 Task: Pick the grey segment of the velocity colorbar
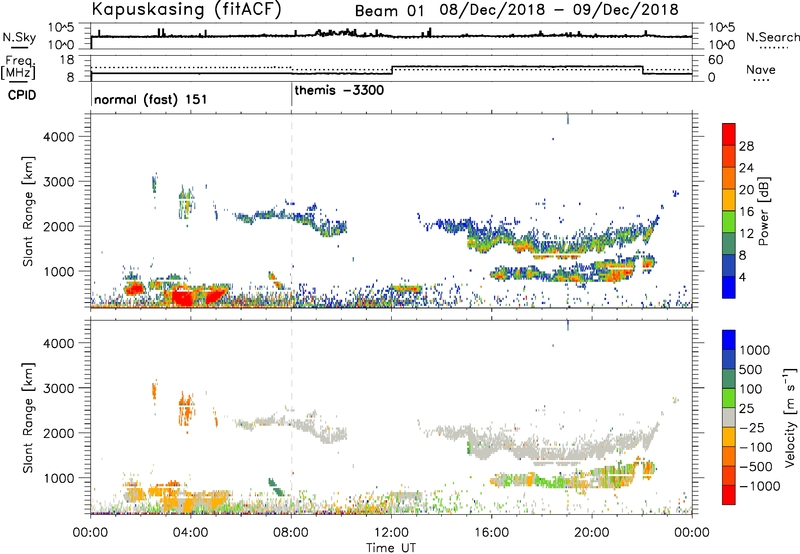click(729, 417)
